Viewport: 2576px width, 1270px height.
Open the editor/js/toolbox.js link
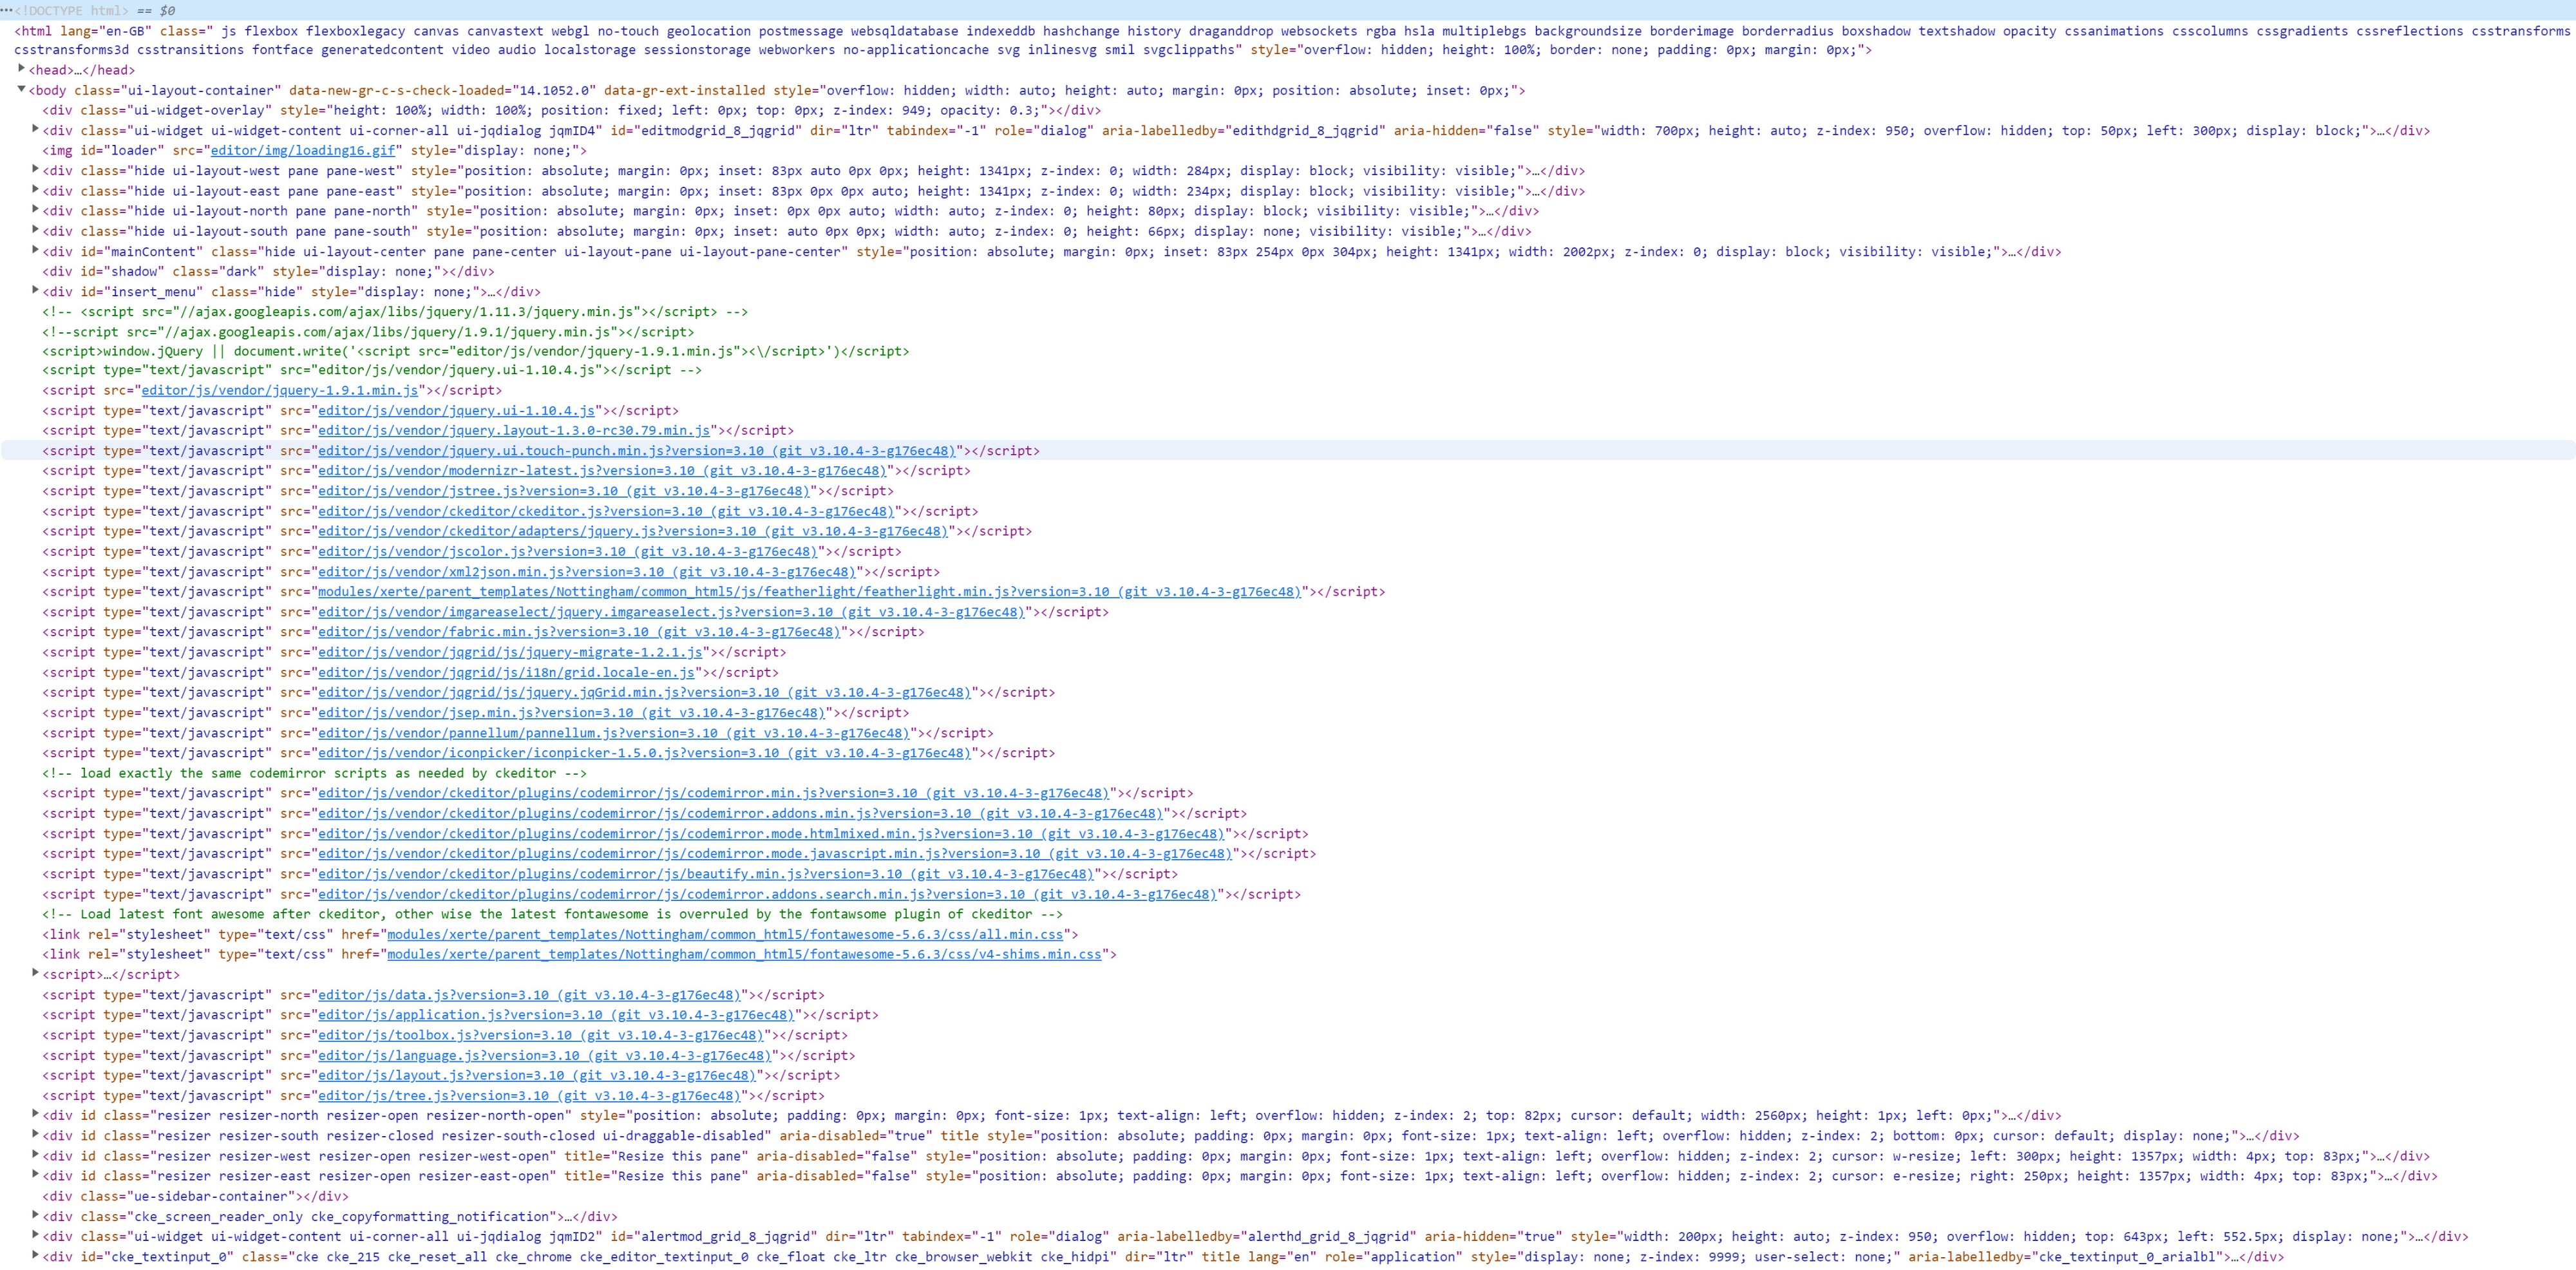(541, 1035)
